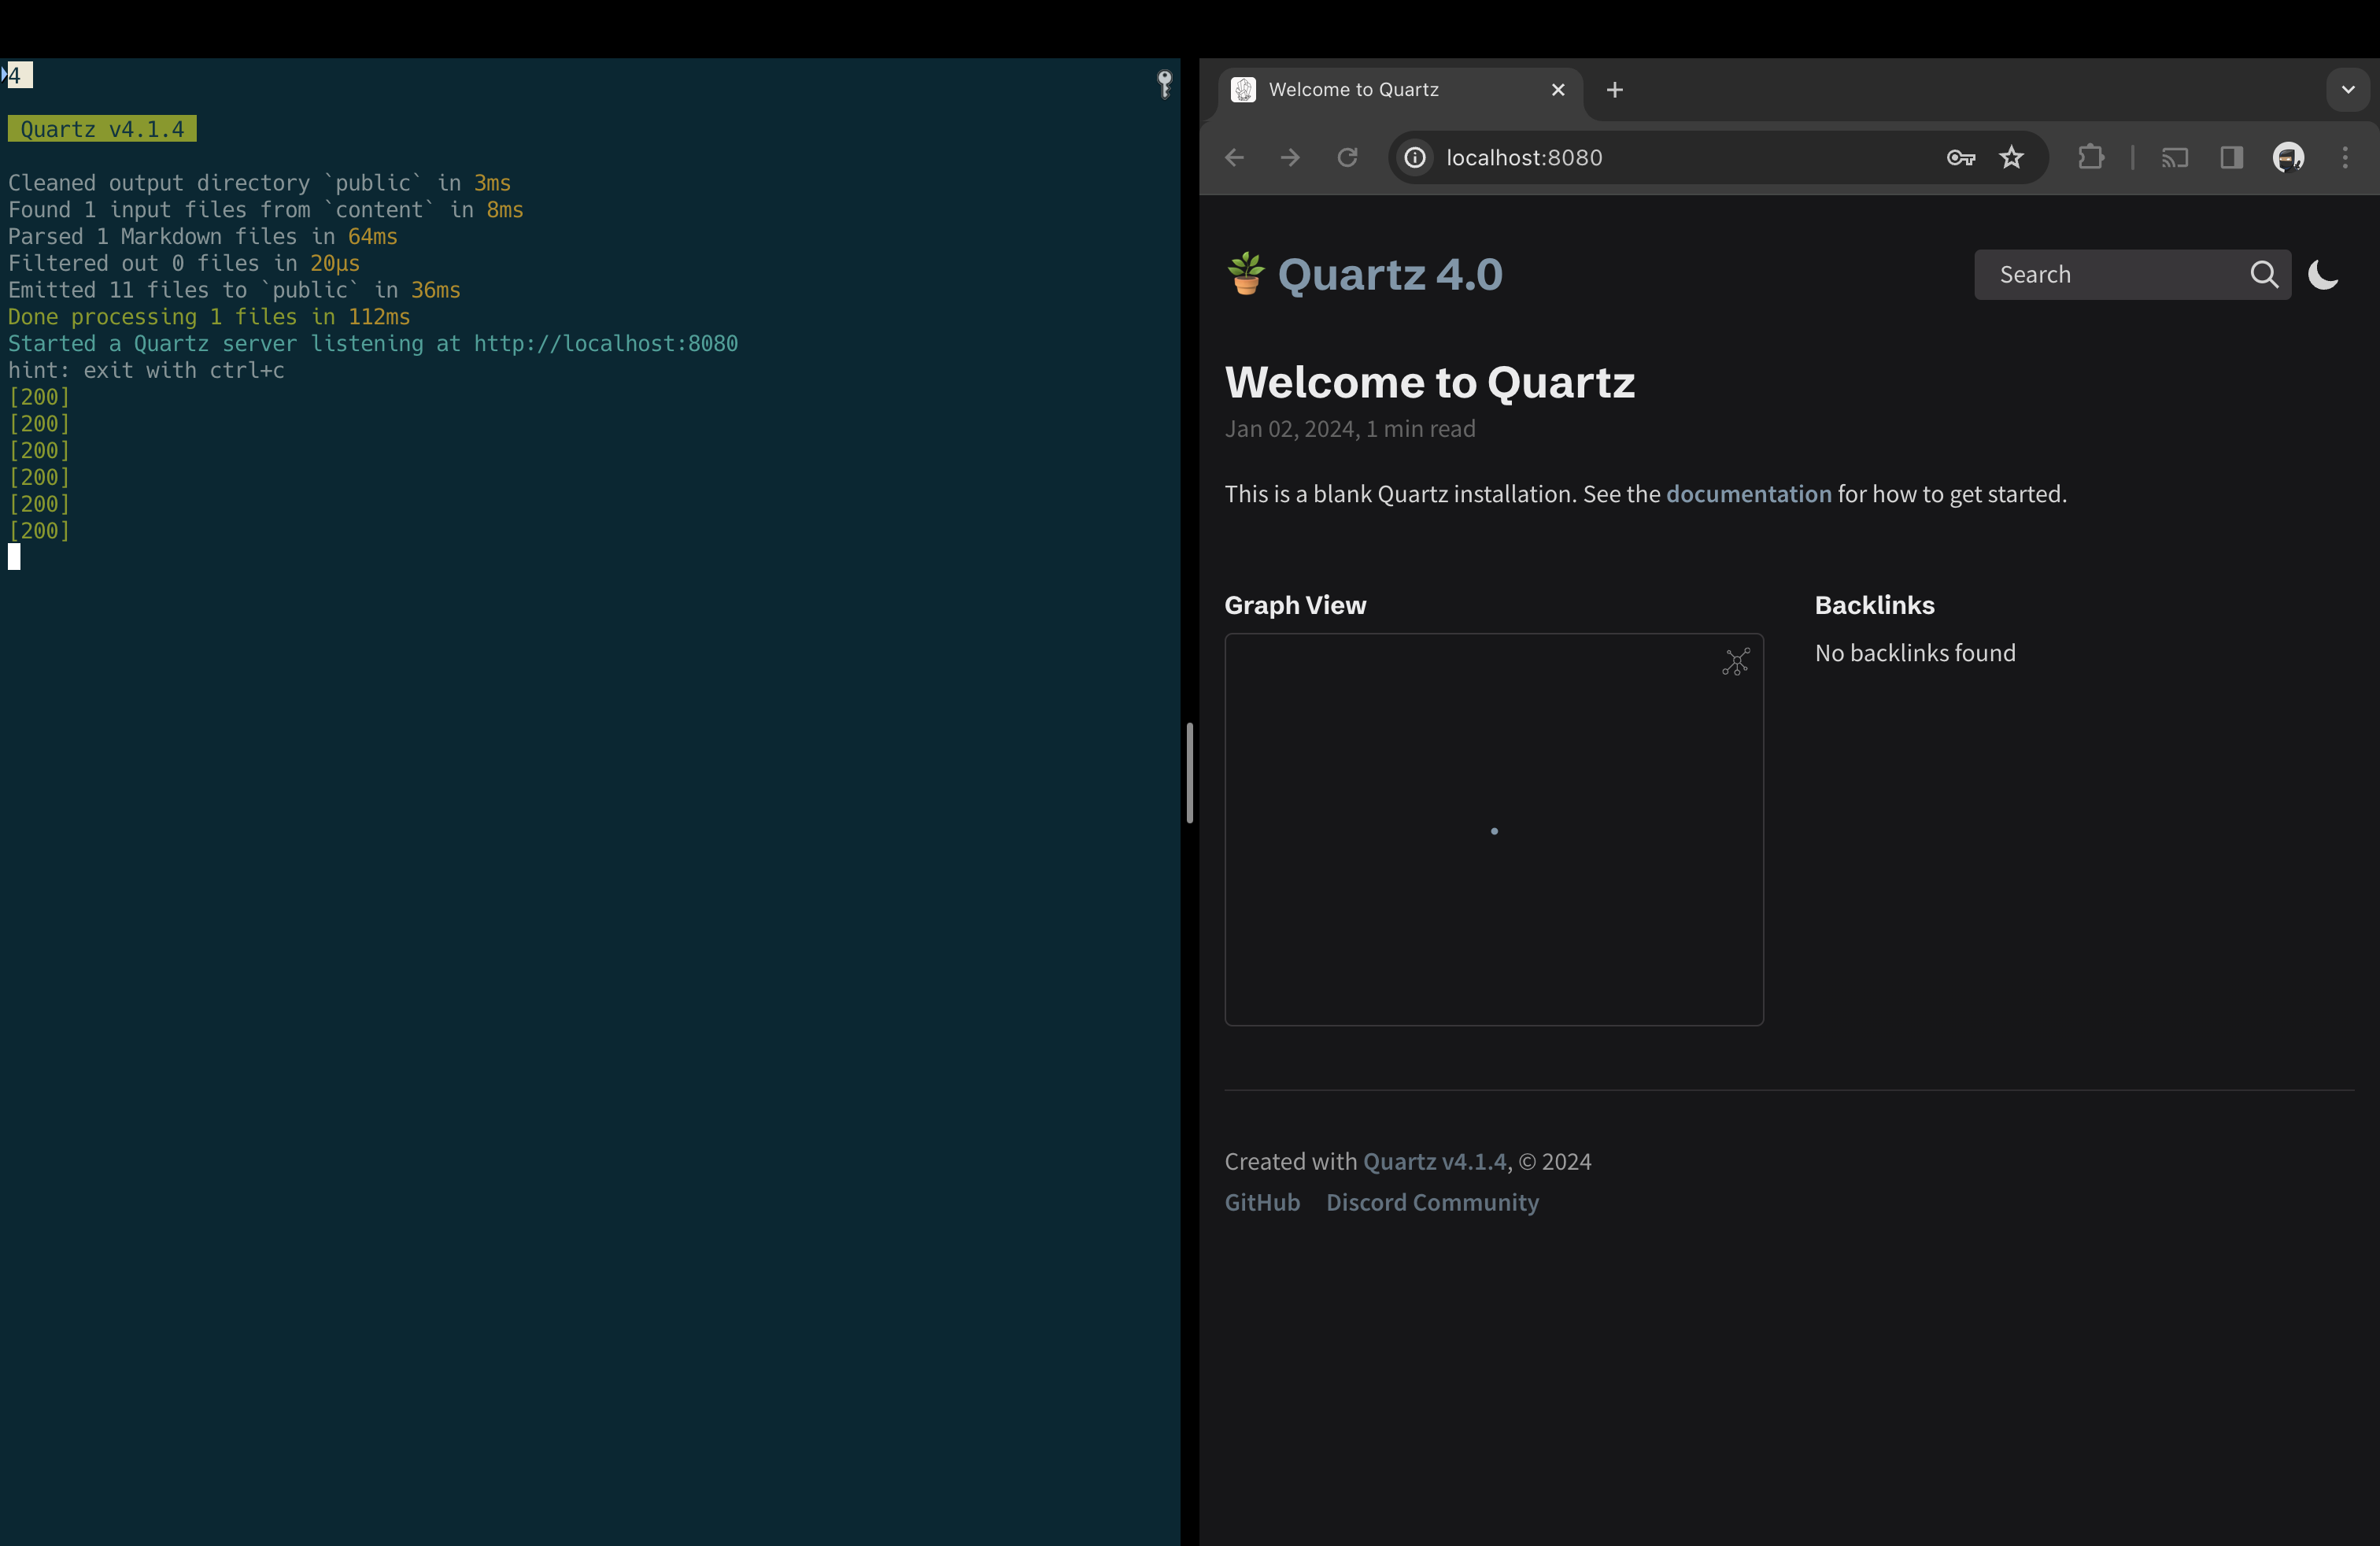Click the terminal split pane divider
This screenshot has height=1546, width=2380.
pos(1189,772)
